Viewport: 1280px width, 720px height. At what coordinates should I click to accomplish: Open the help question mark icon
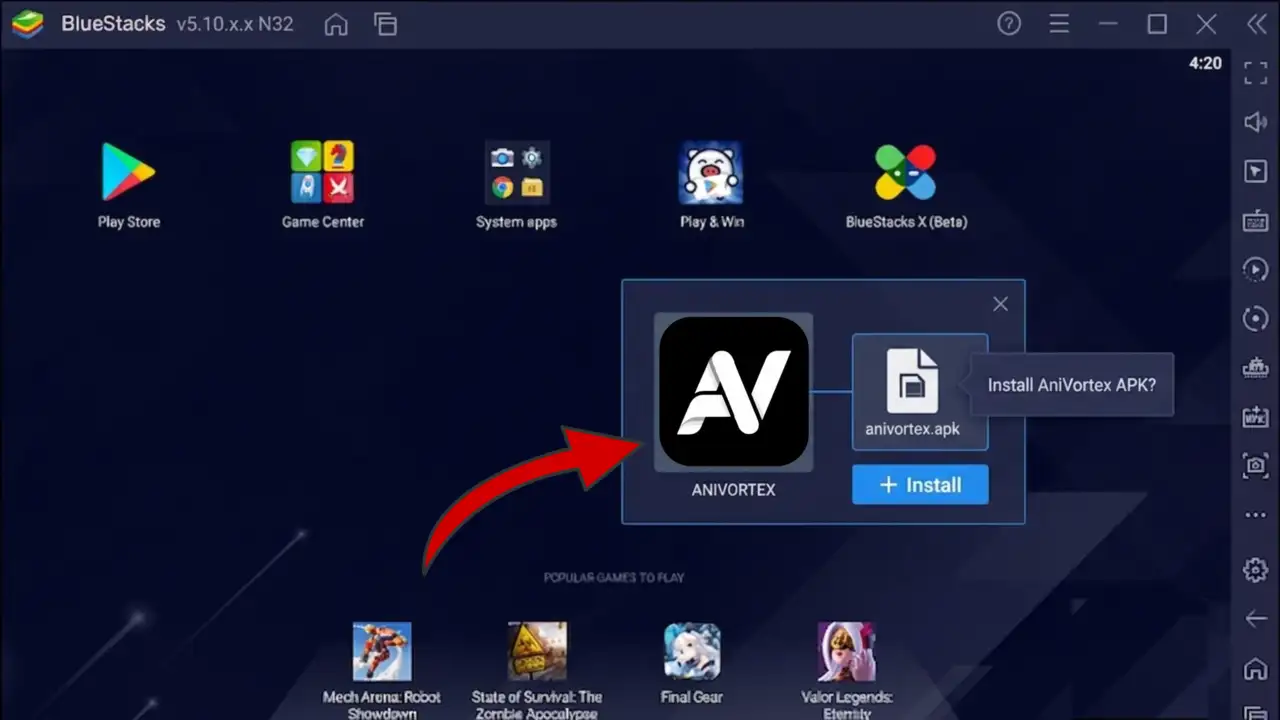pos(1009,24)
